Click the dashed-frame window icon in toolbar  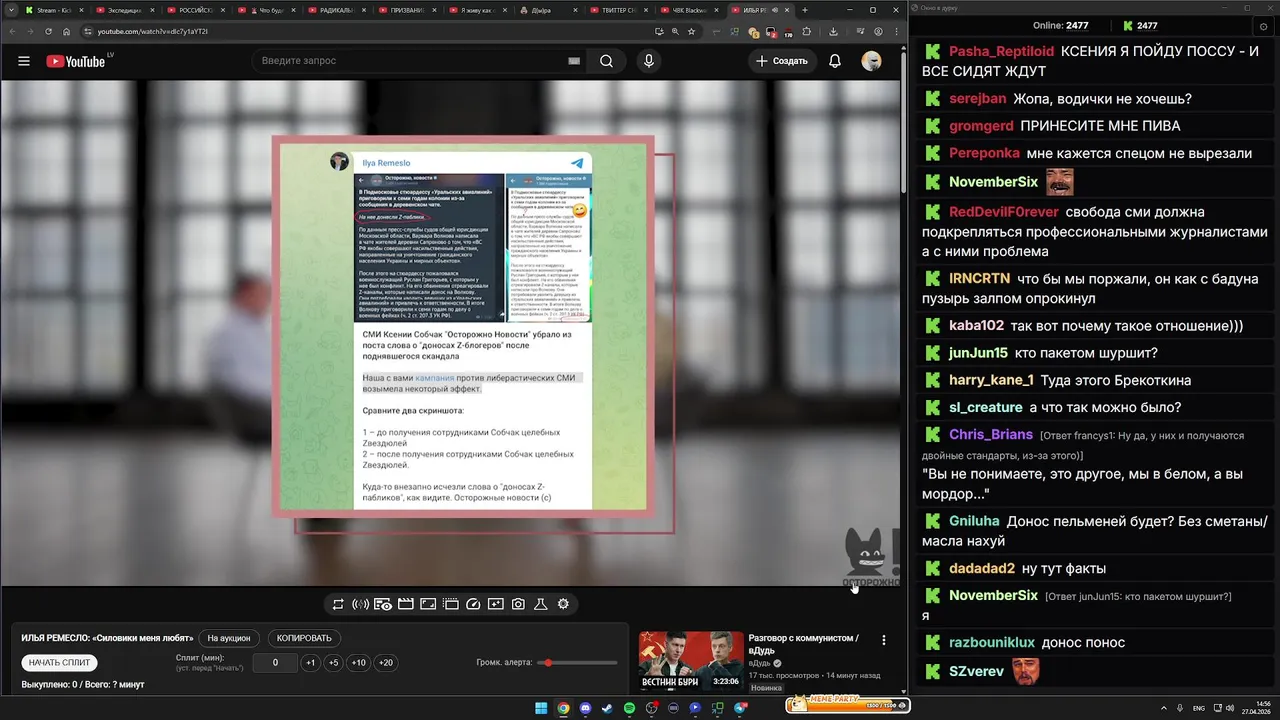click(451, 604)
